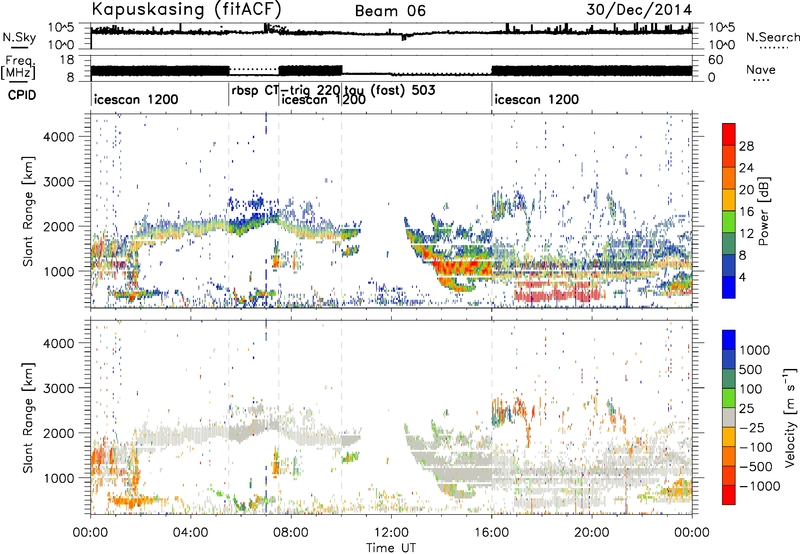This screenshot has width=800, height=554.
Task: Click the 20:00 time tick label
Action: click(x=591, y=533)
